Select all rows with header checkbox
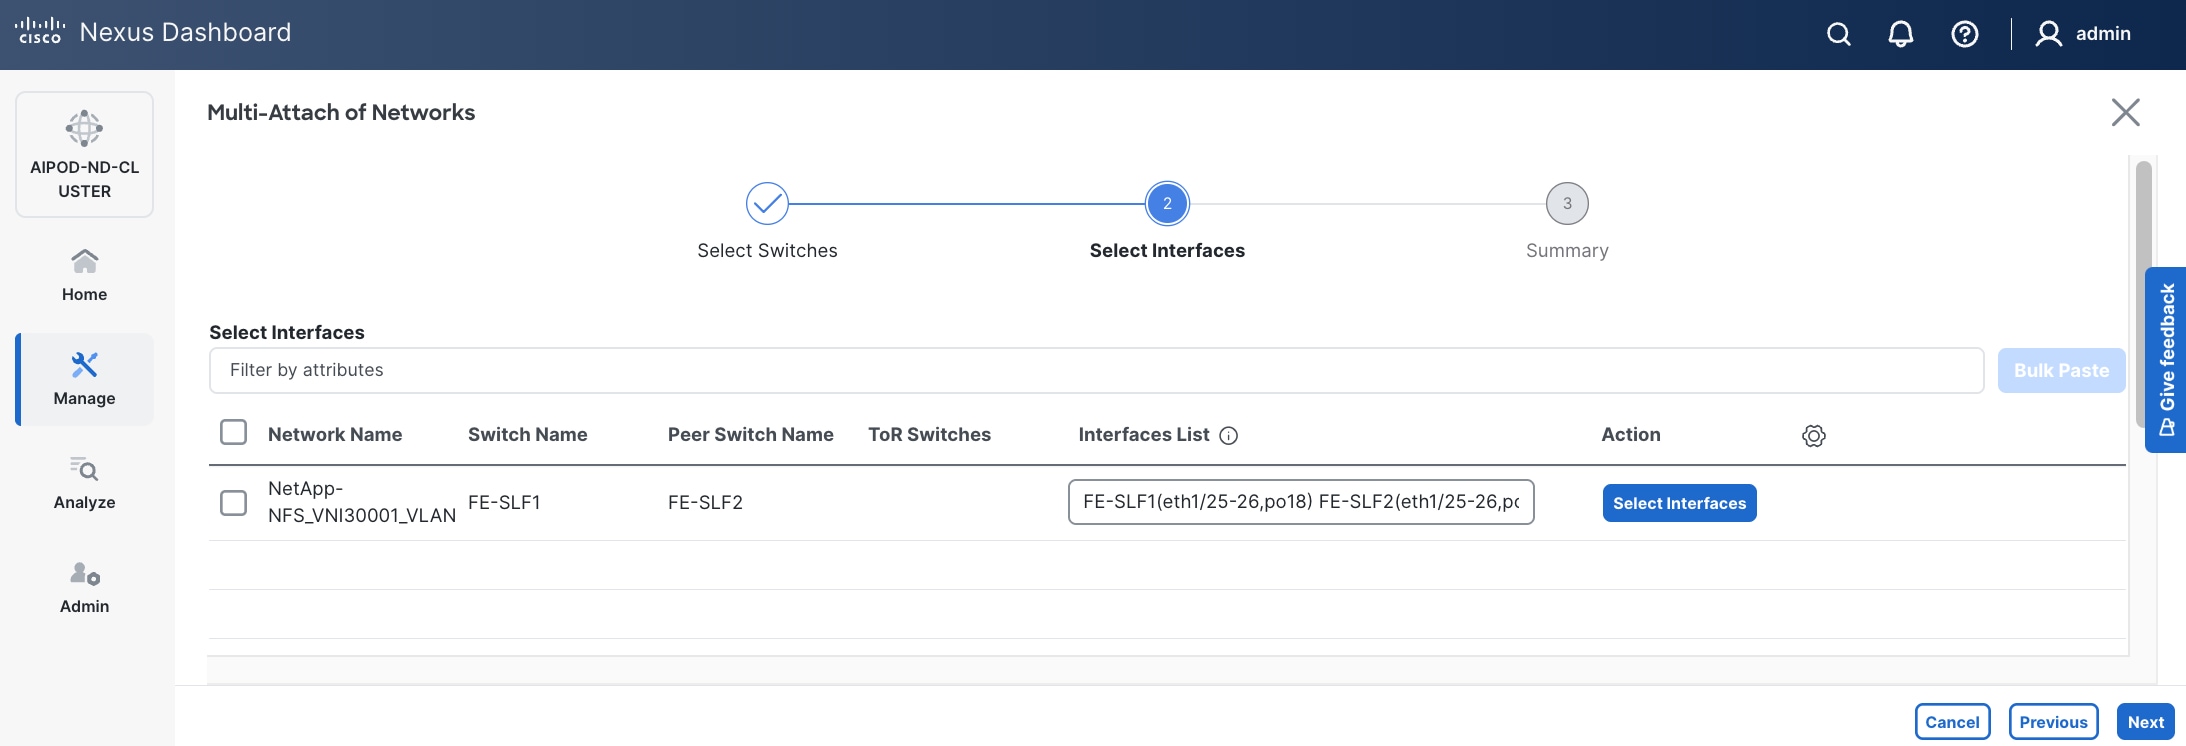This screenshot has height=746, width=2186. [233, 432]
